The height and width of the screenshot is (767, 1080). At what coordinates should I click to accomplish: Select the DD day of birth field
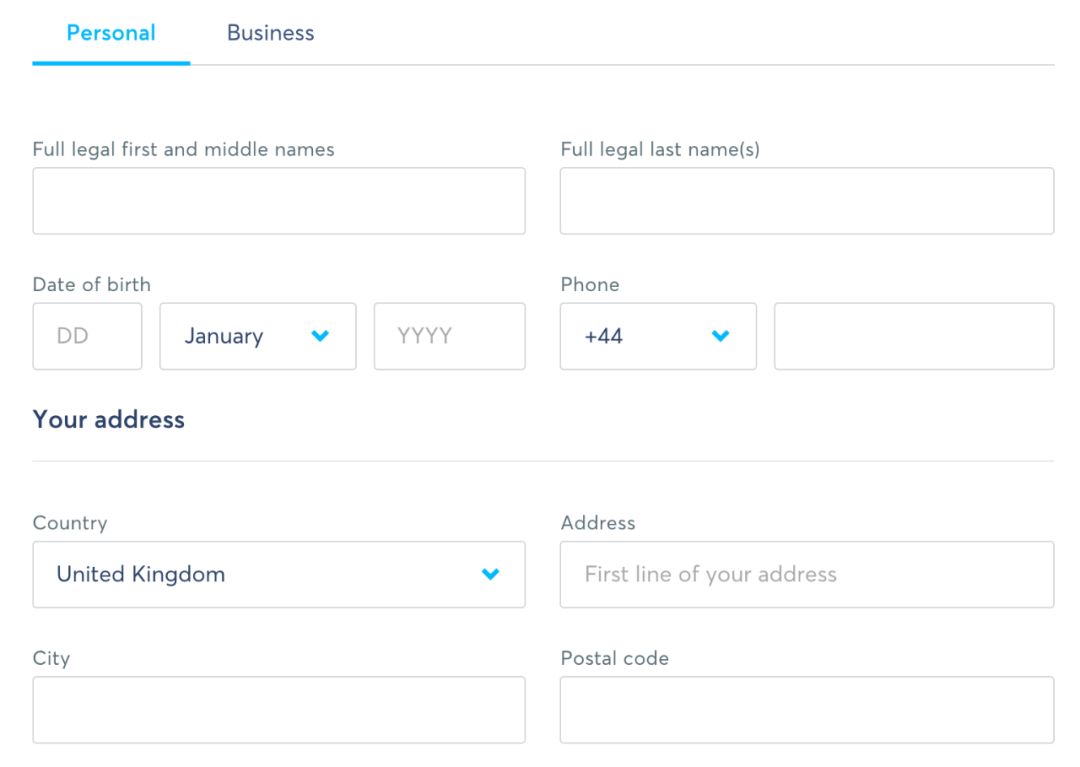(87, 337)
